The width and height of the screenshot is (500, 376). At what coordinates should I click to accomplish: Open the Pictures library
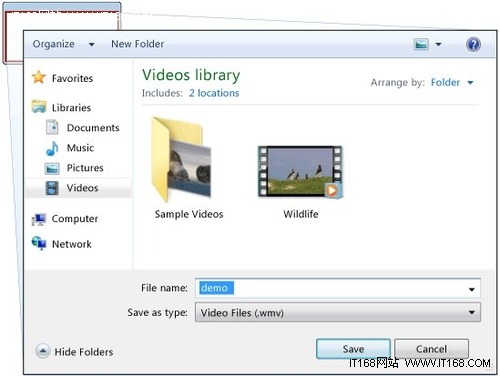[x=85, y=168]
